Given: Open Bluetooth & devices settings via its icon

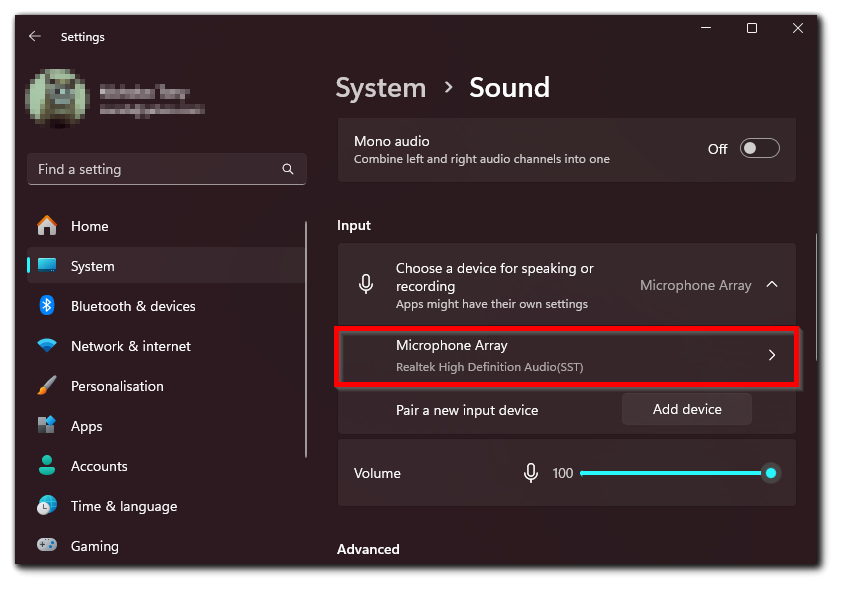Looking at the screenshot, I should pyautogui.click(x=47, y=306).
